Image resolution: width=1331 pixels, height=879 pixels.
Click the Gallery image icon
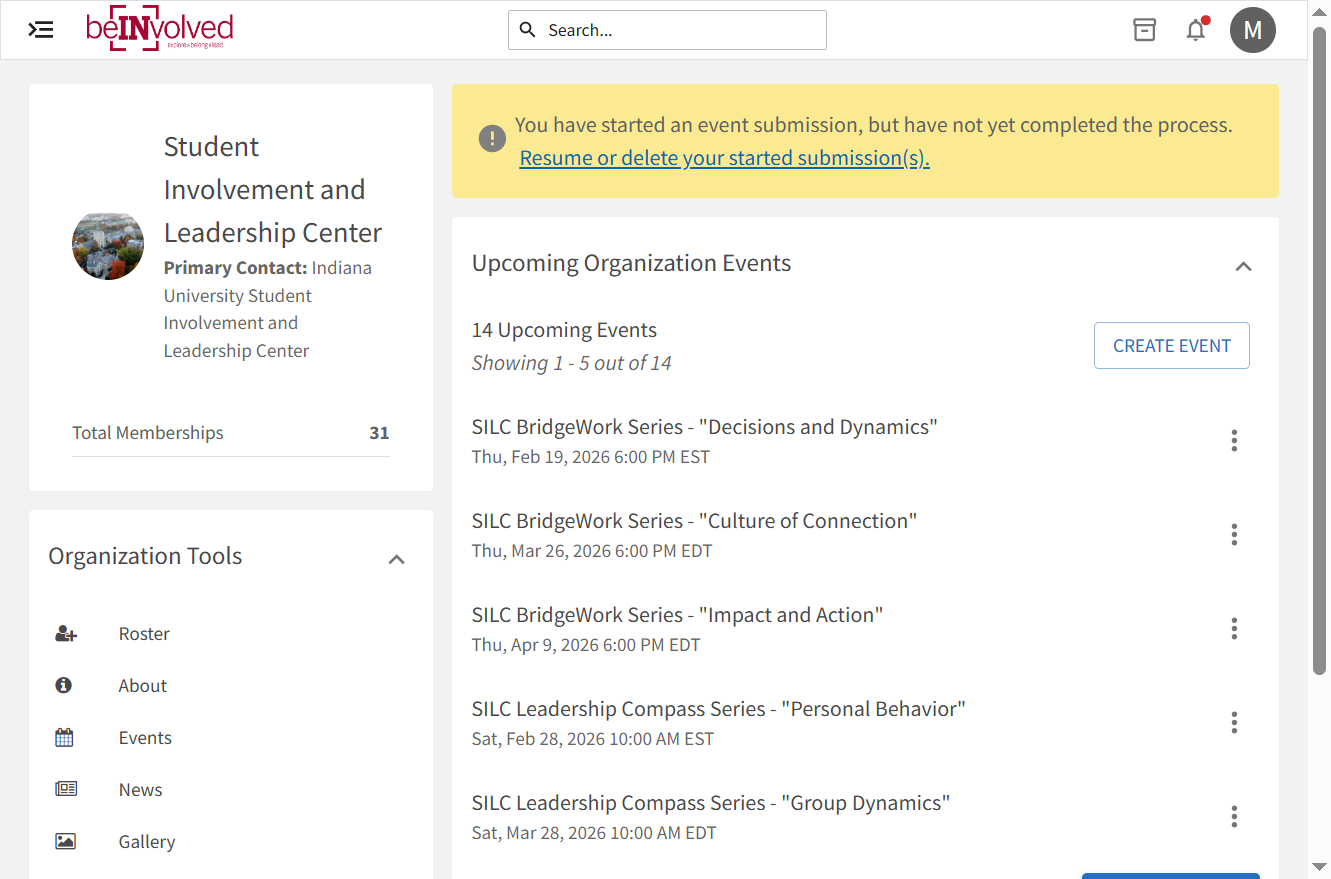click(66, 842)
